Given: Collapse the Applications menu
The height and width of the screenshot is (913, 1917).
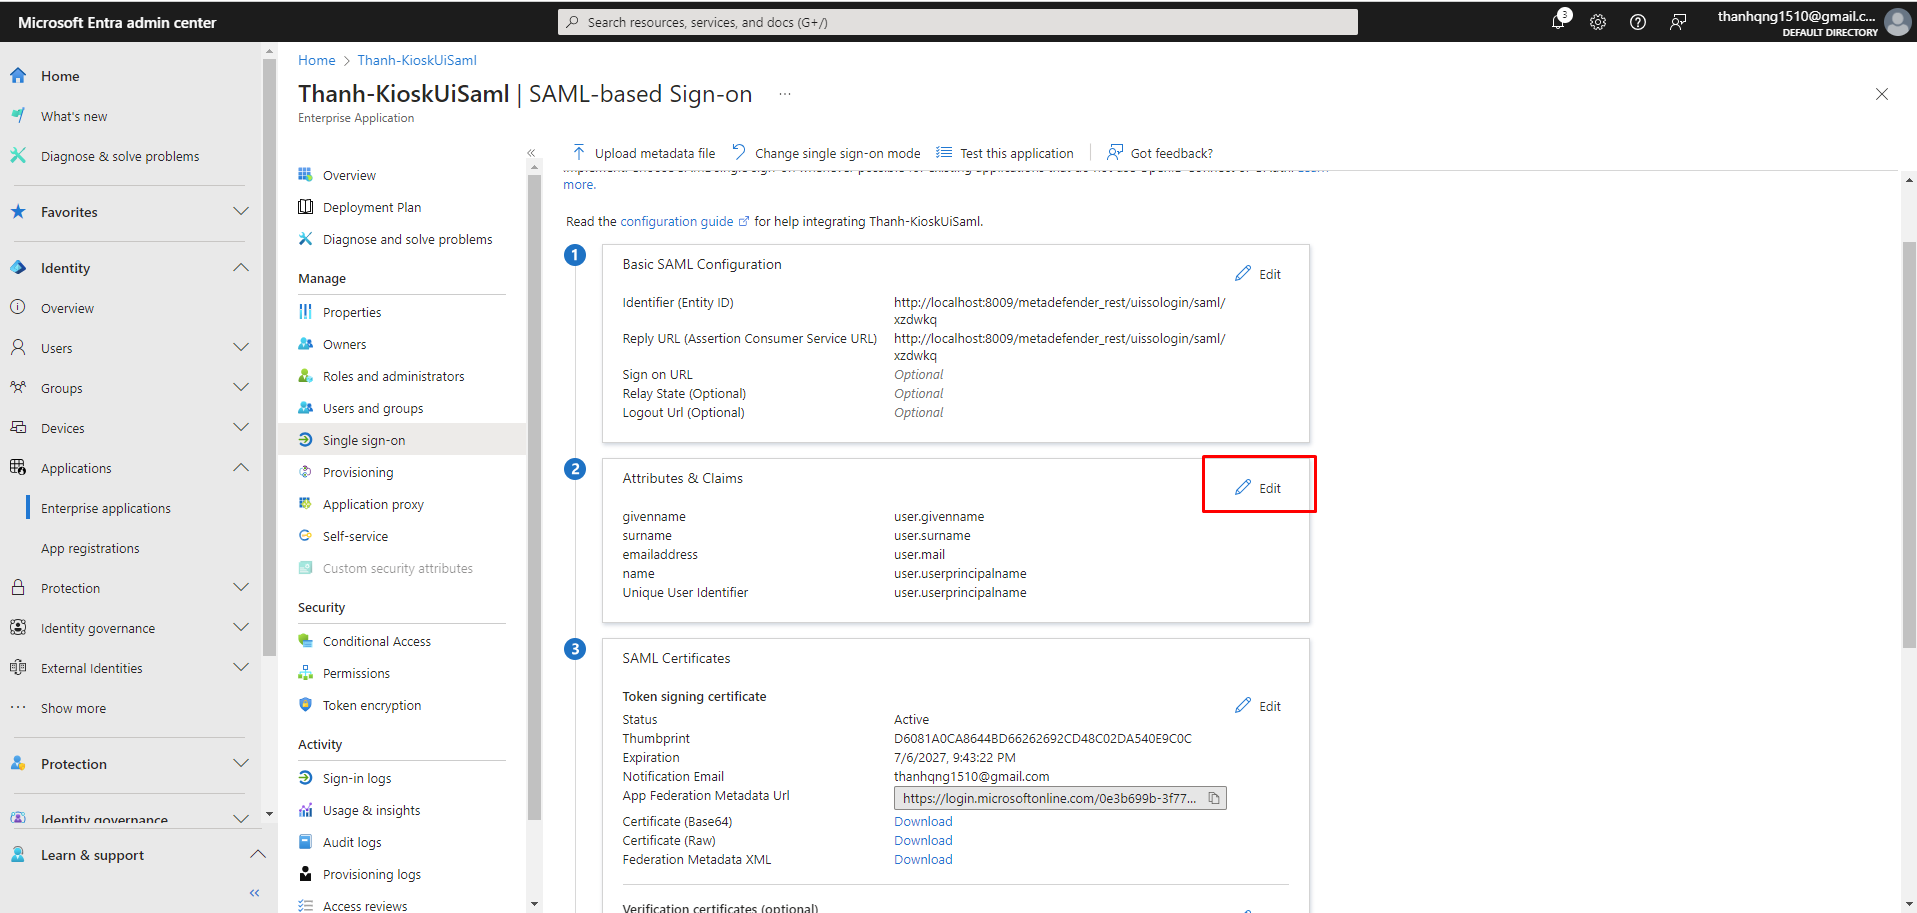Looking at the screenshot, I should pyautogui.click(x=241, y=467).
